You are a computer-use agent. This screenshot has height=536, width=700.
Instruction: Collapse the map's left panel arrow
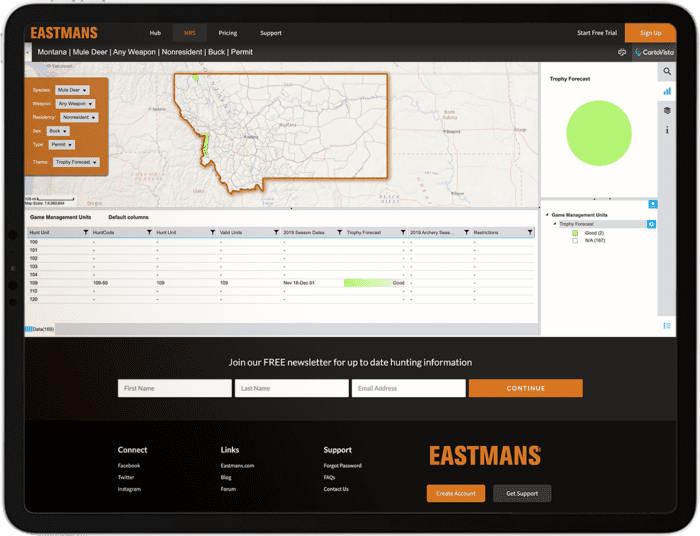click(28, 52)
